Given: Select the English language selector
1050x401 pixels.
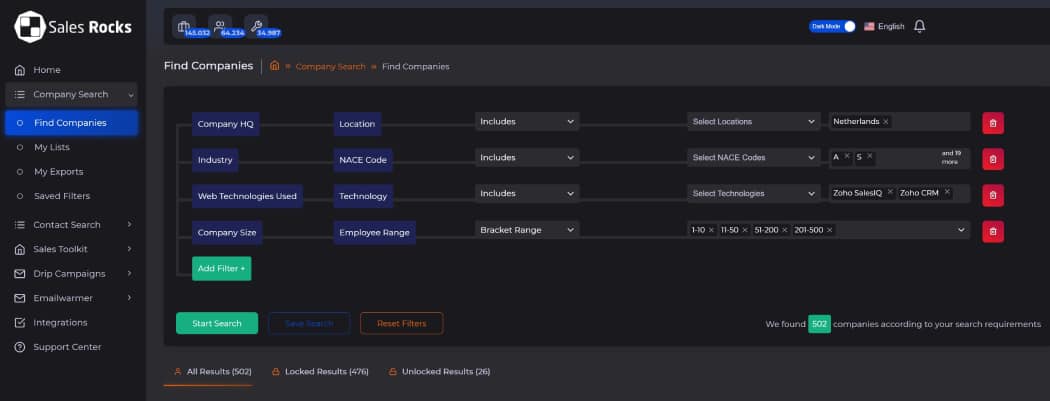Looking at the screenshot, I should pyautogui.click(x=884, y=26).
